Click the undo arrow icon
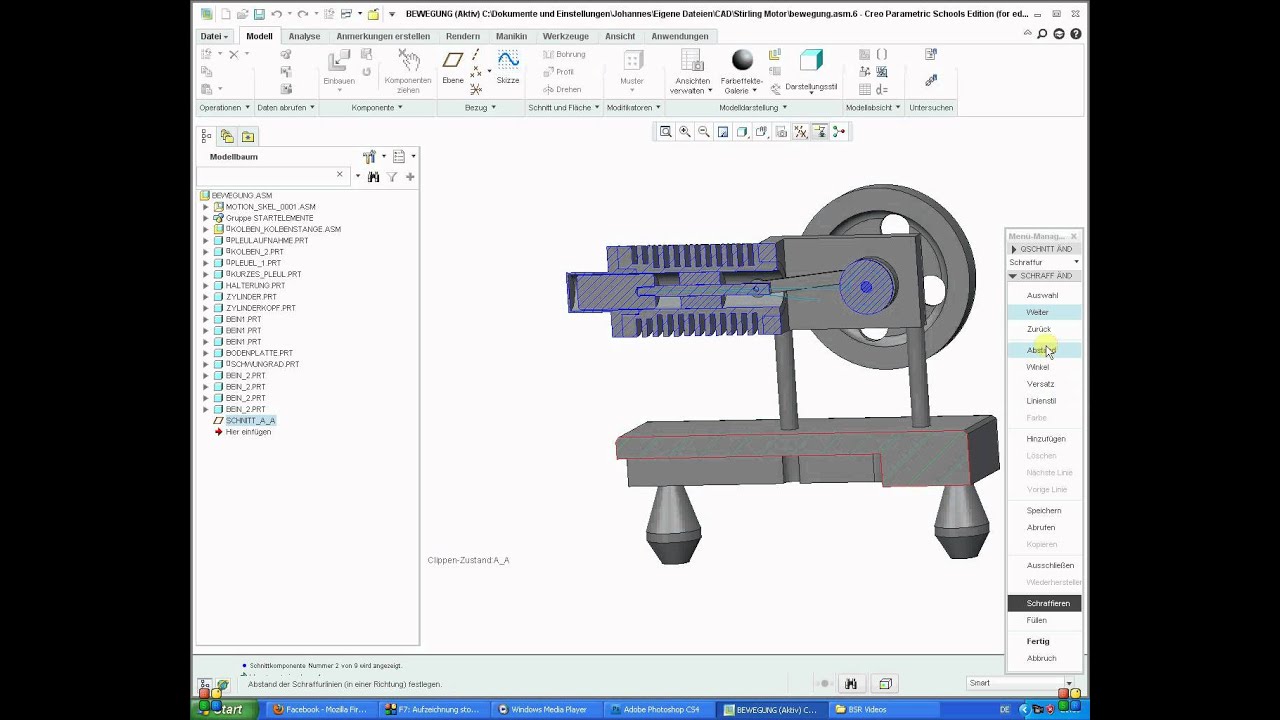 (276, 14)
